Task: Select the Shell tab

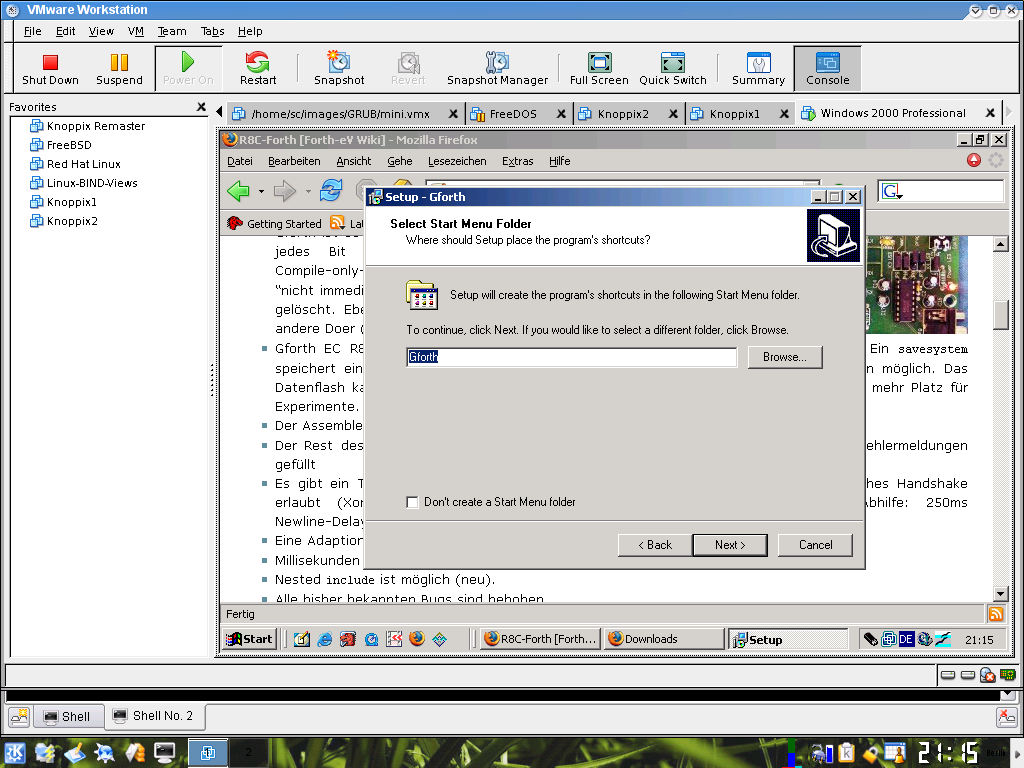Action: (68, 717)
